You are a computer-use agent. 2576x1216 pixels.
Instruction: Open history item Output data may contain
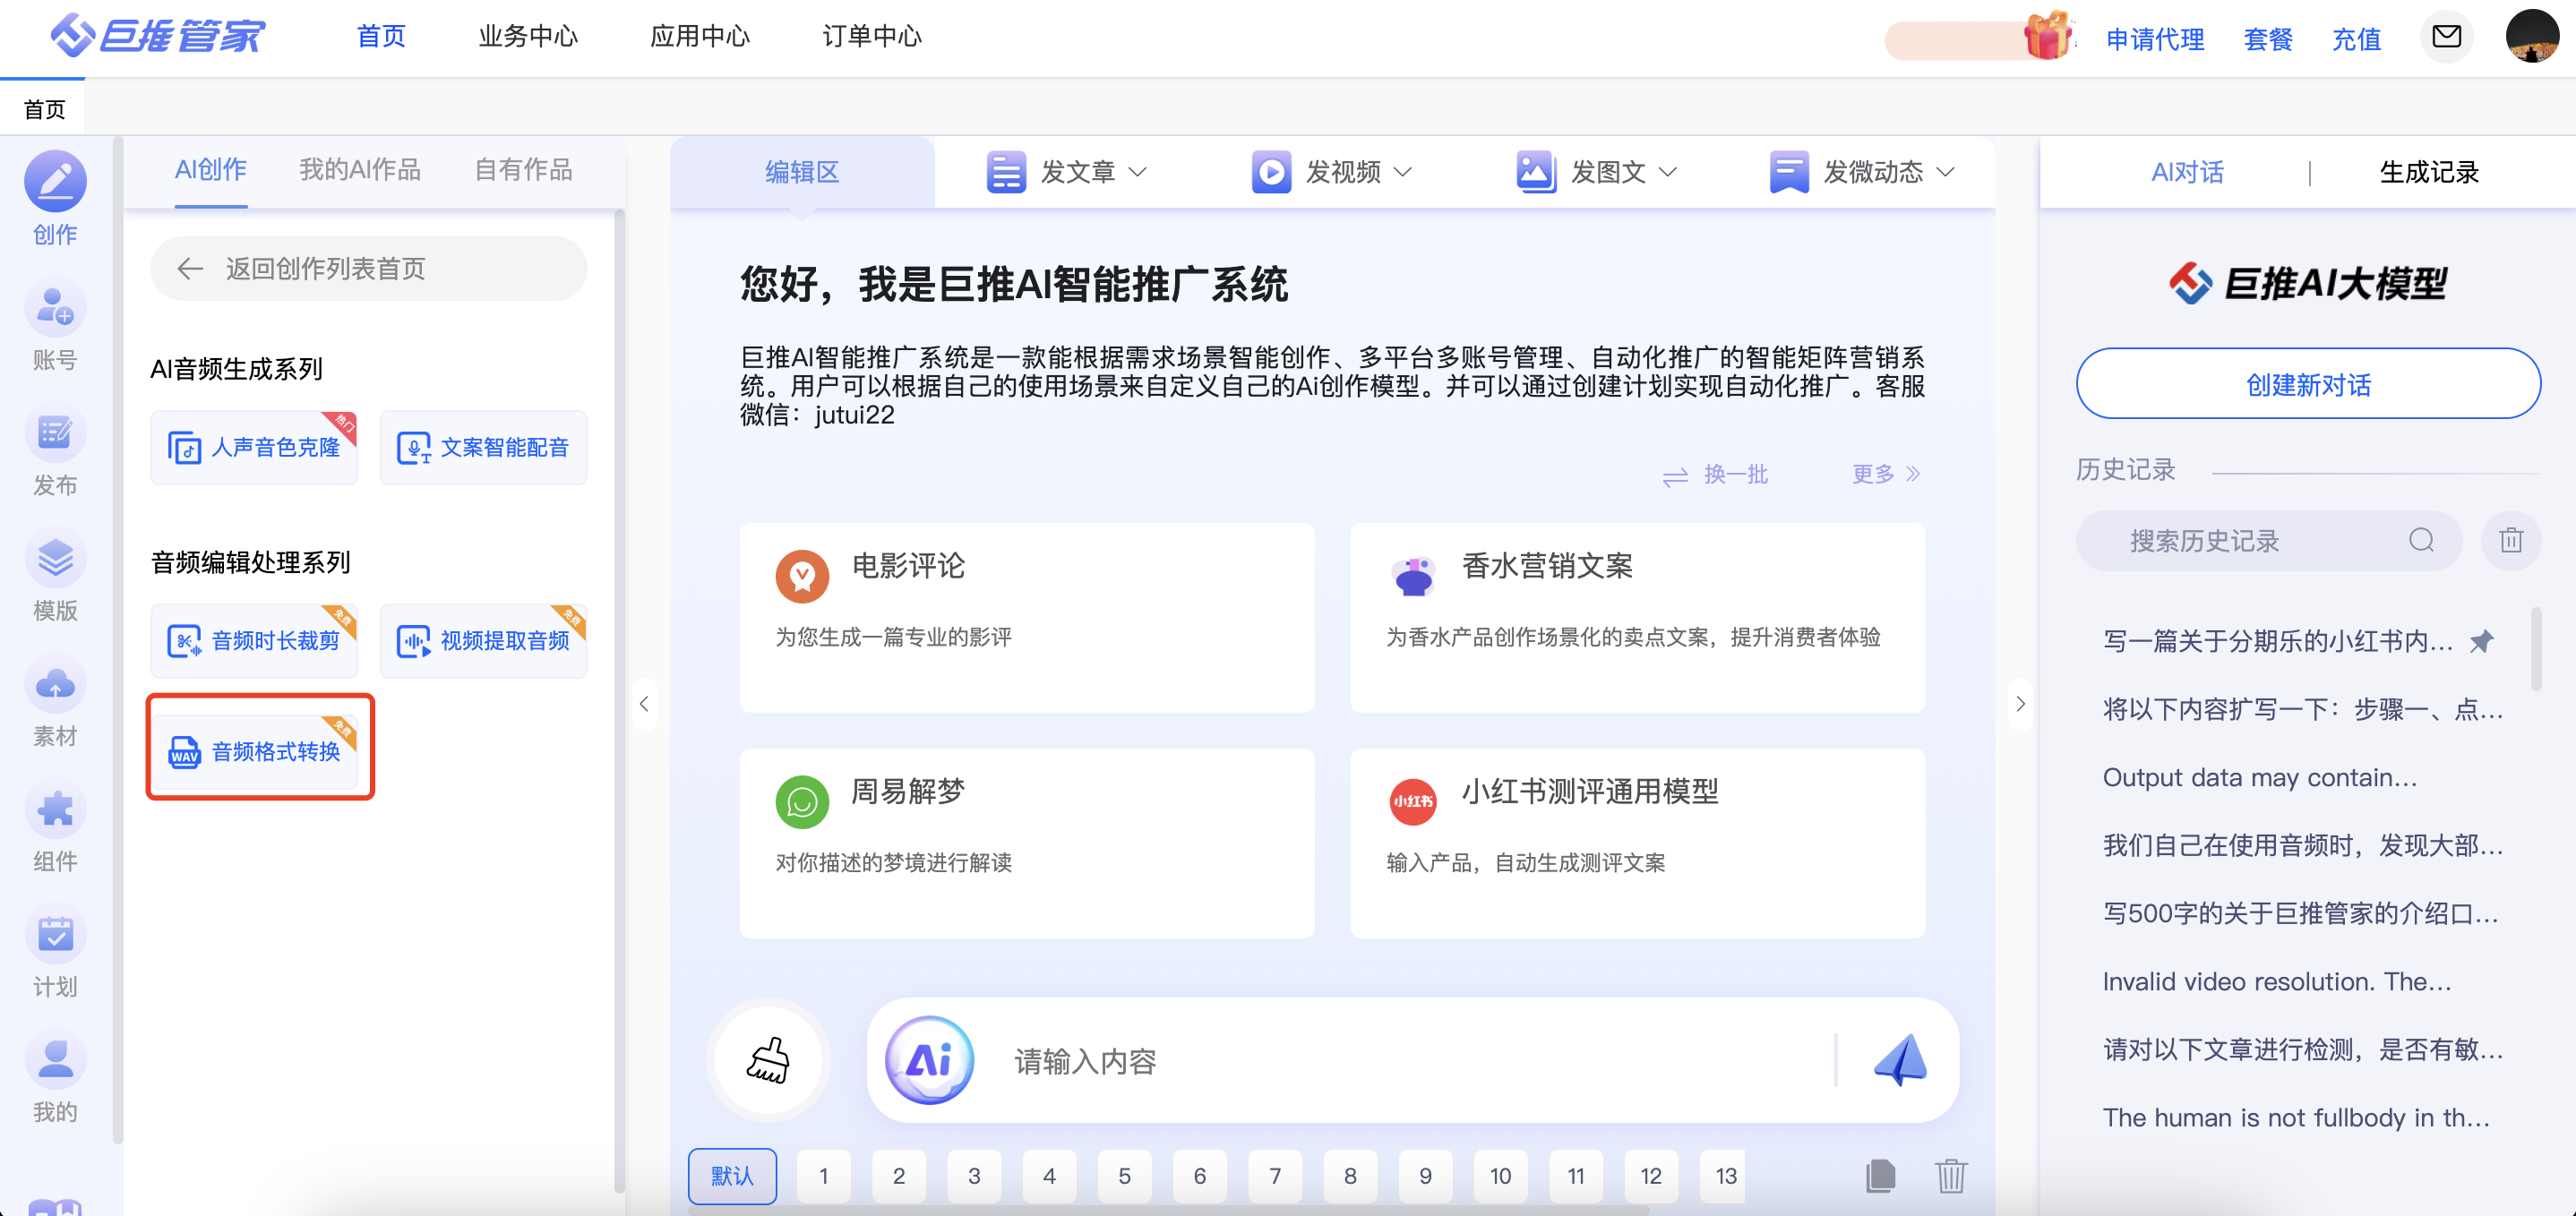point(2260,777)
